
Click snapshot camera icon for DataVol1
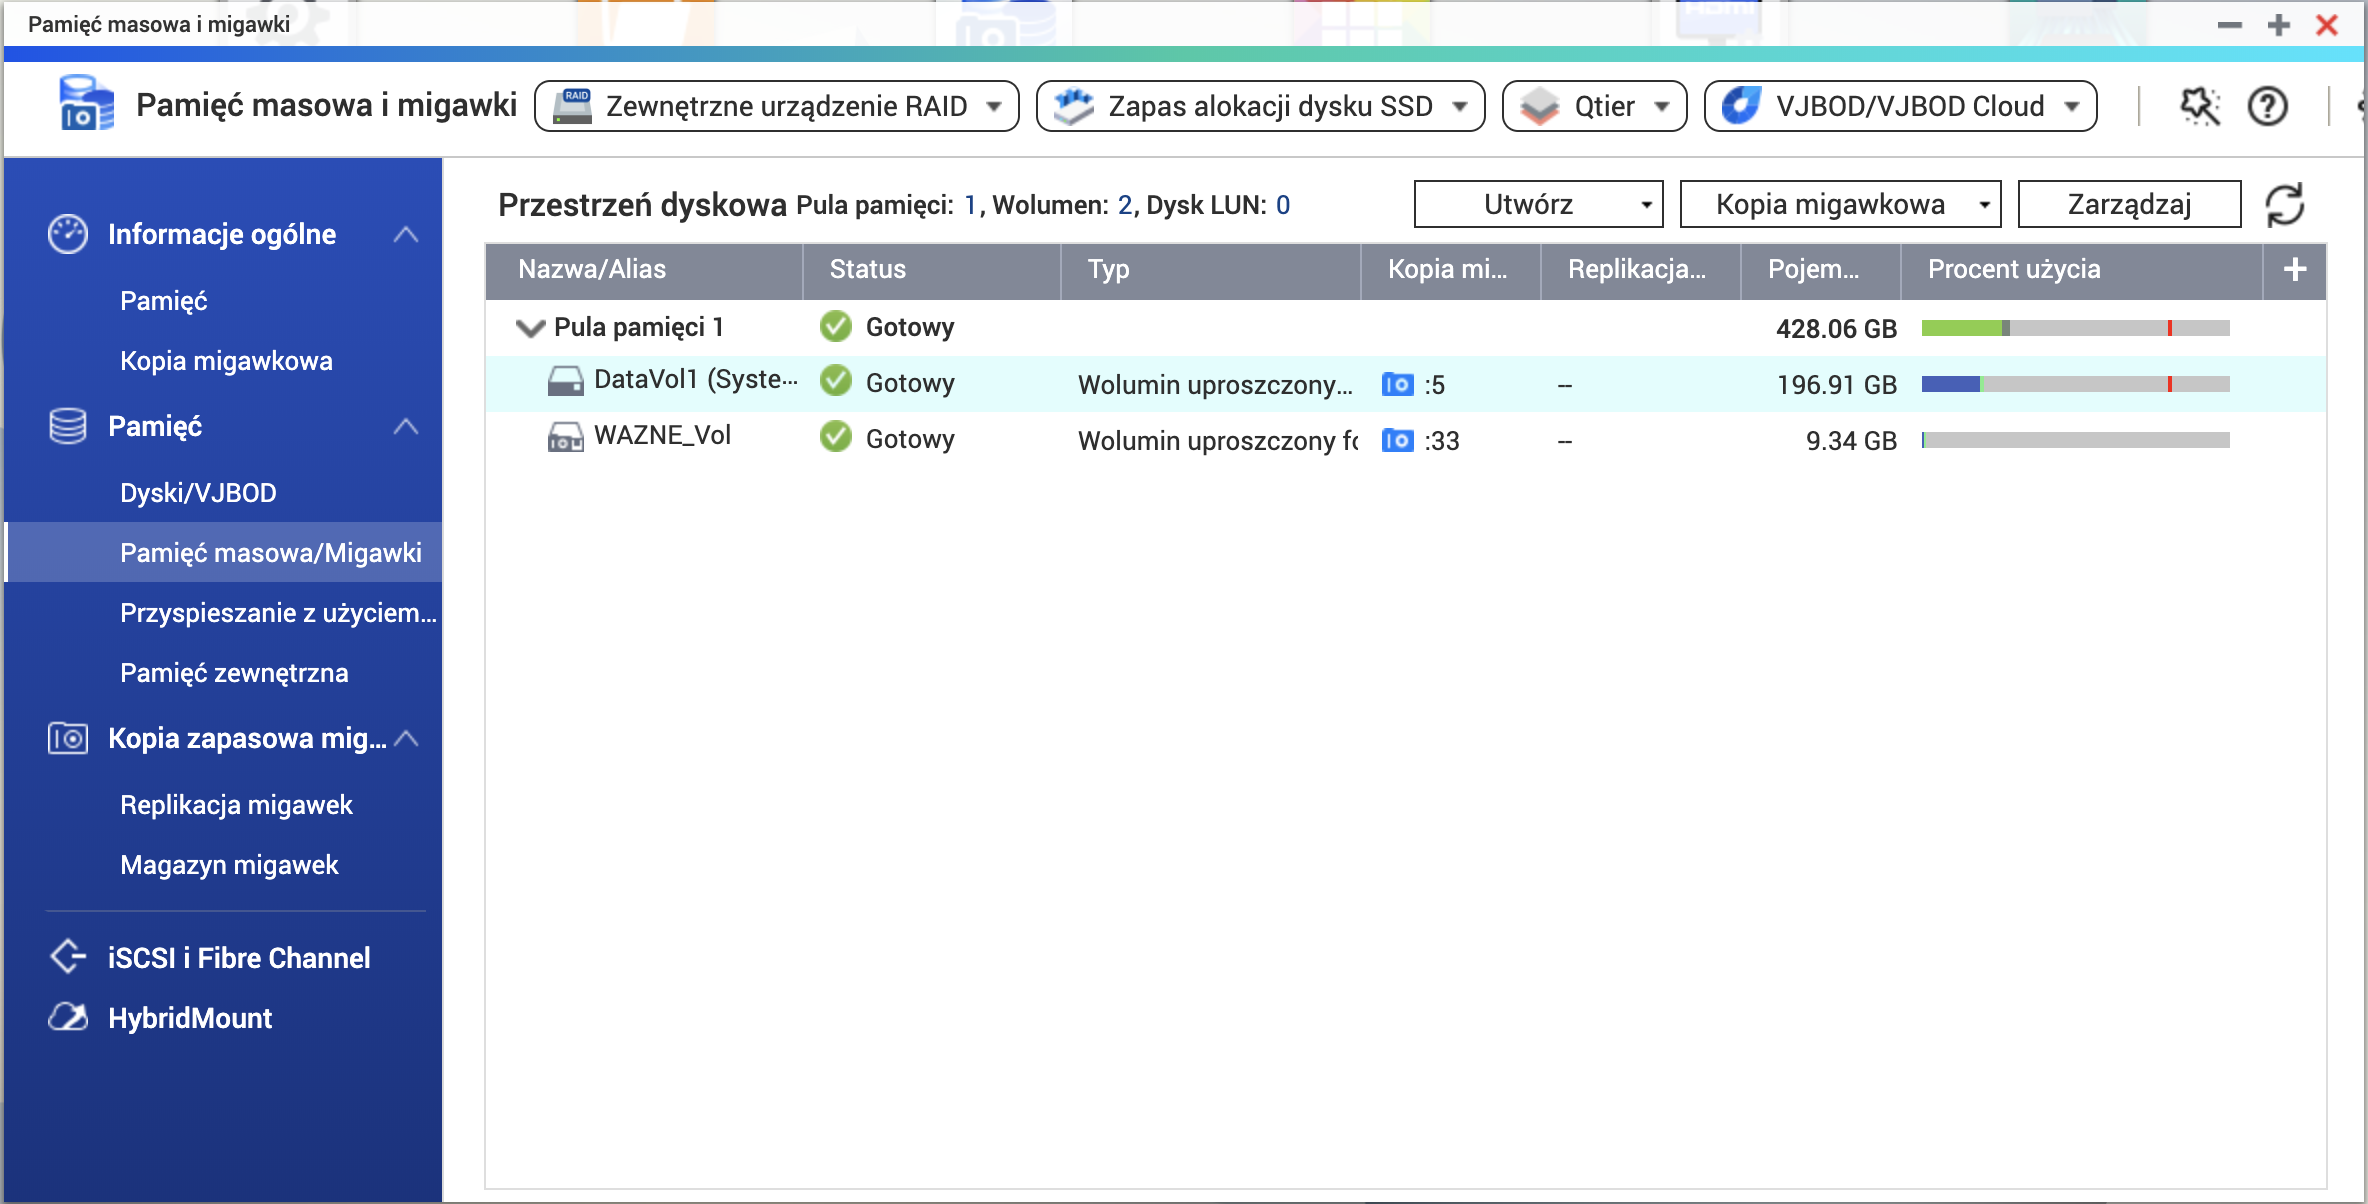tap(1397, 384)
